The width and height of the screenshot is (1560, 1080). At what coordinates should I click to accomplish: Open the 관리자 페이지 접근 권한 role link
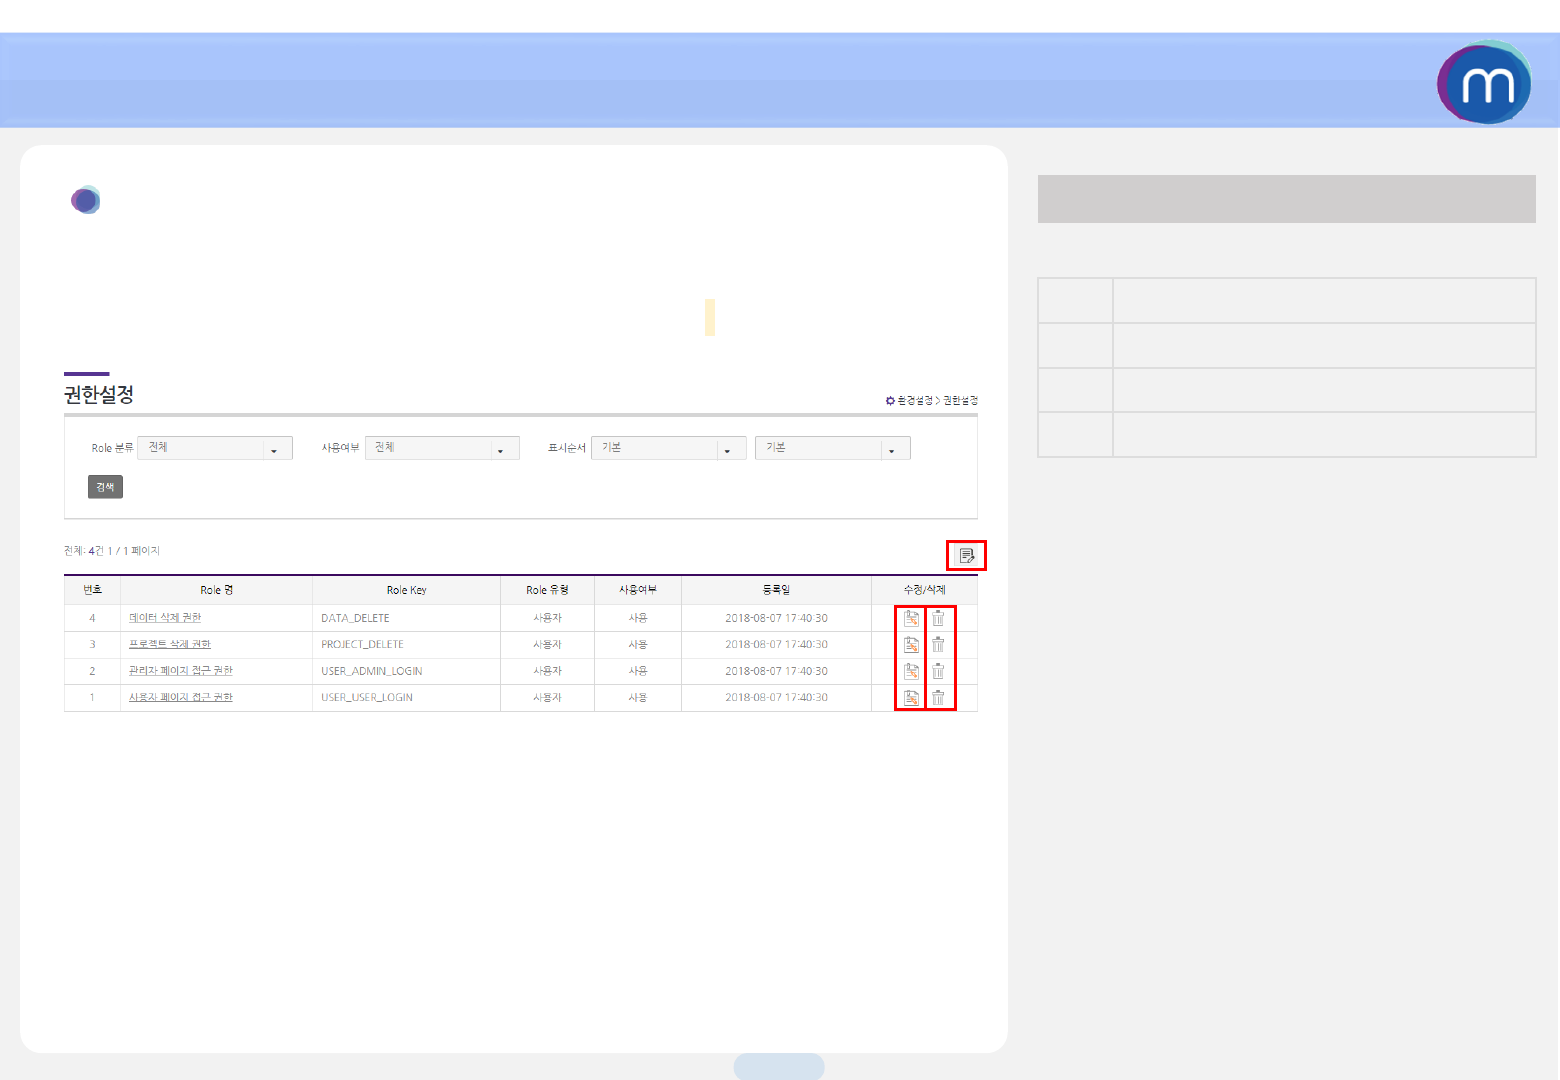pos(181,671)
